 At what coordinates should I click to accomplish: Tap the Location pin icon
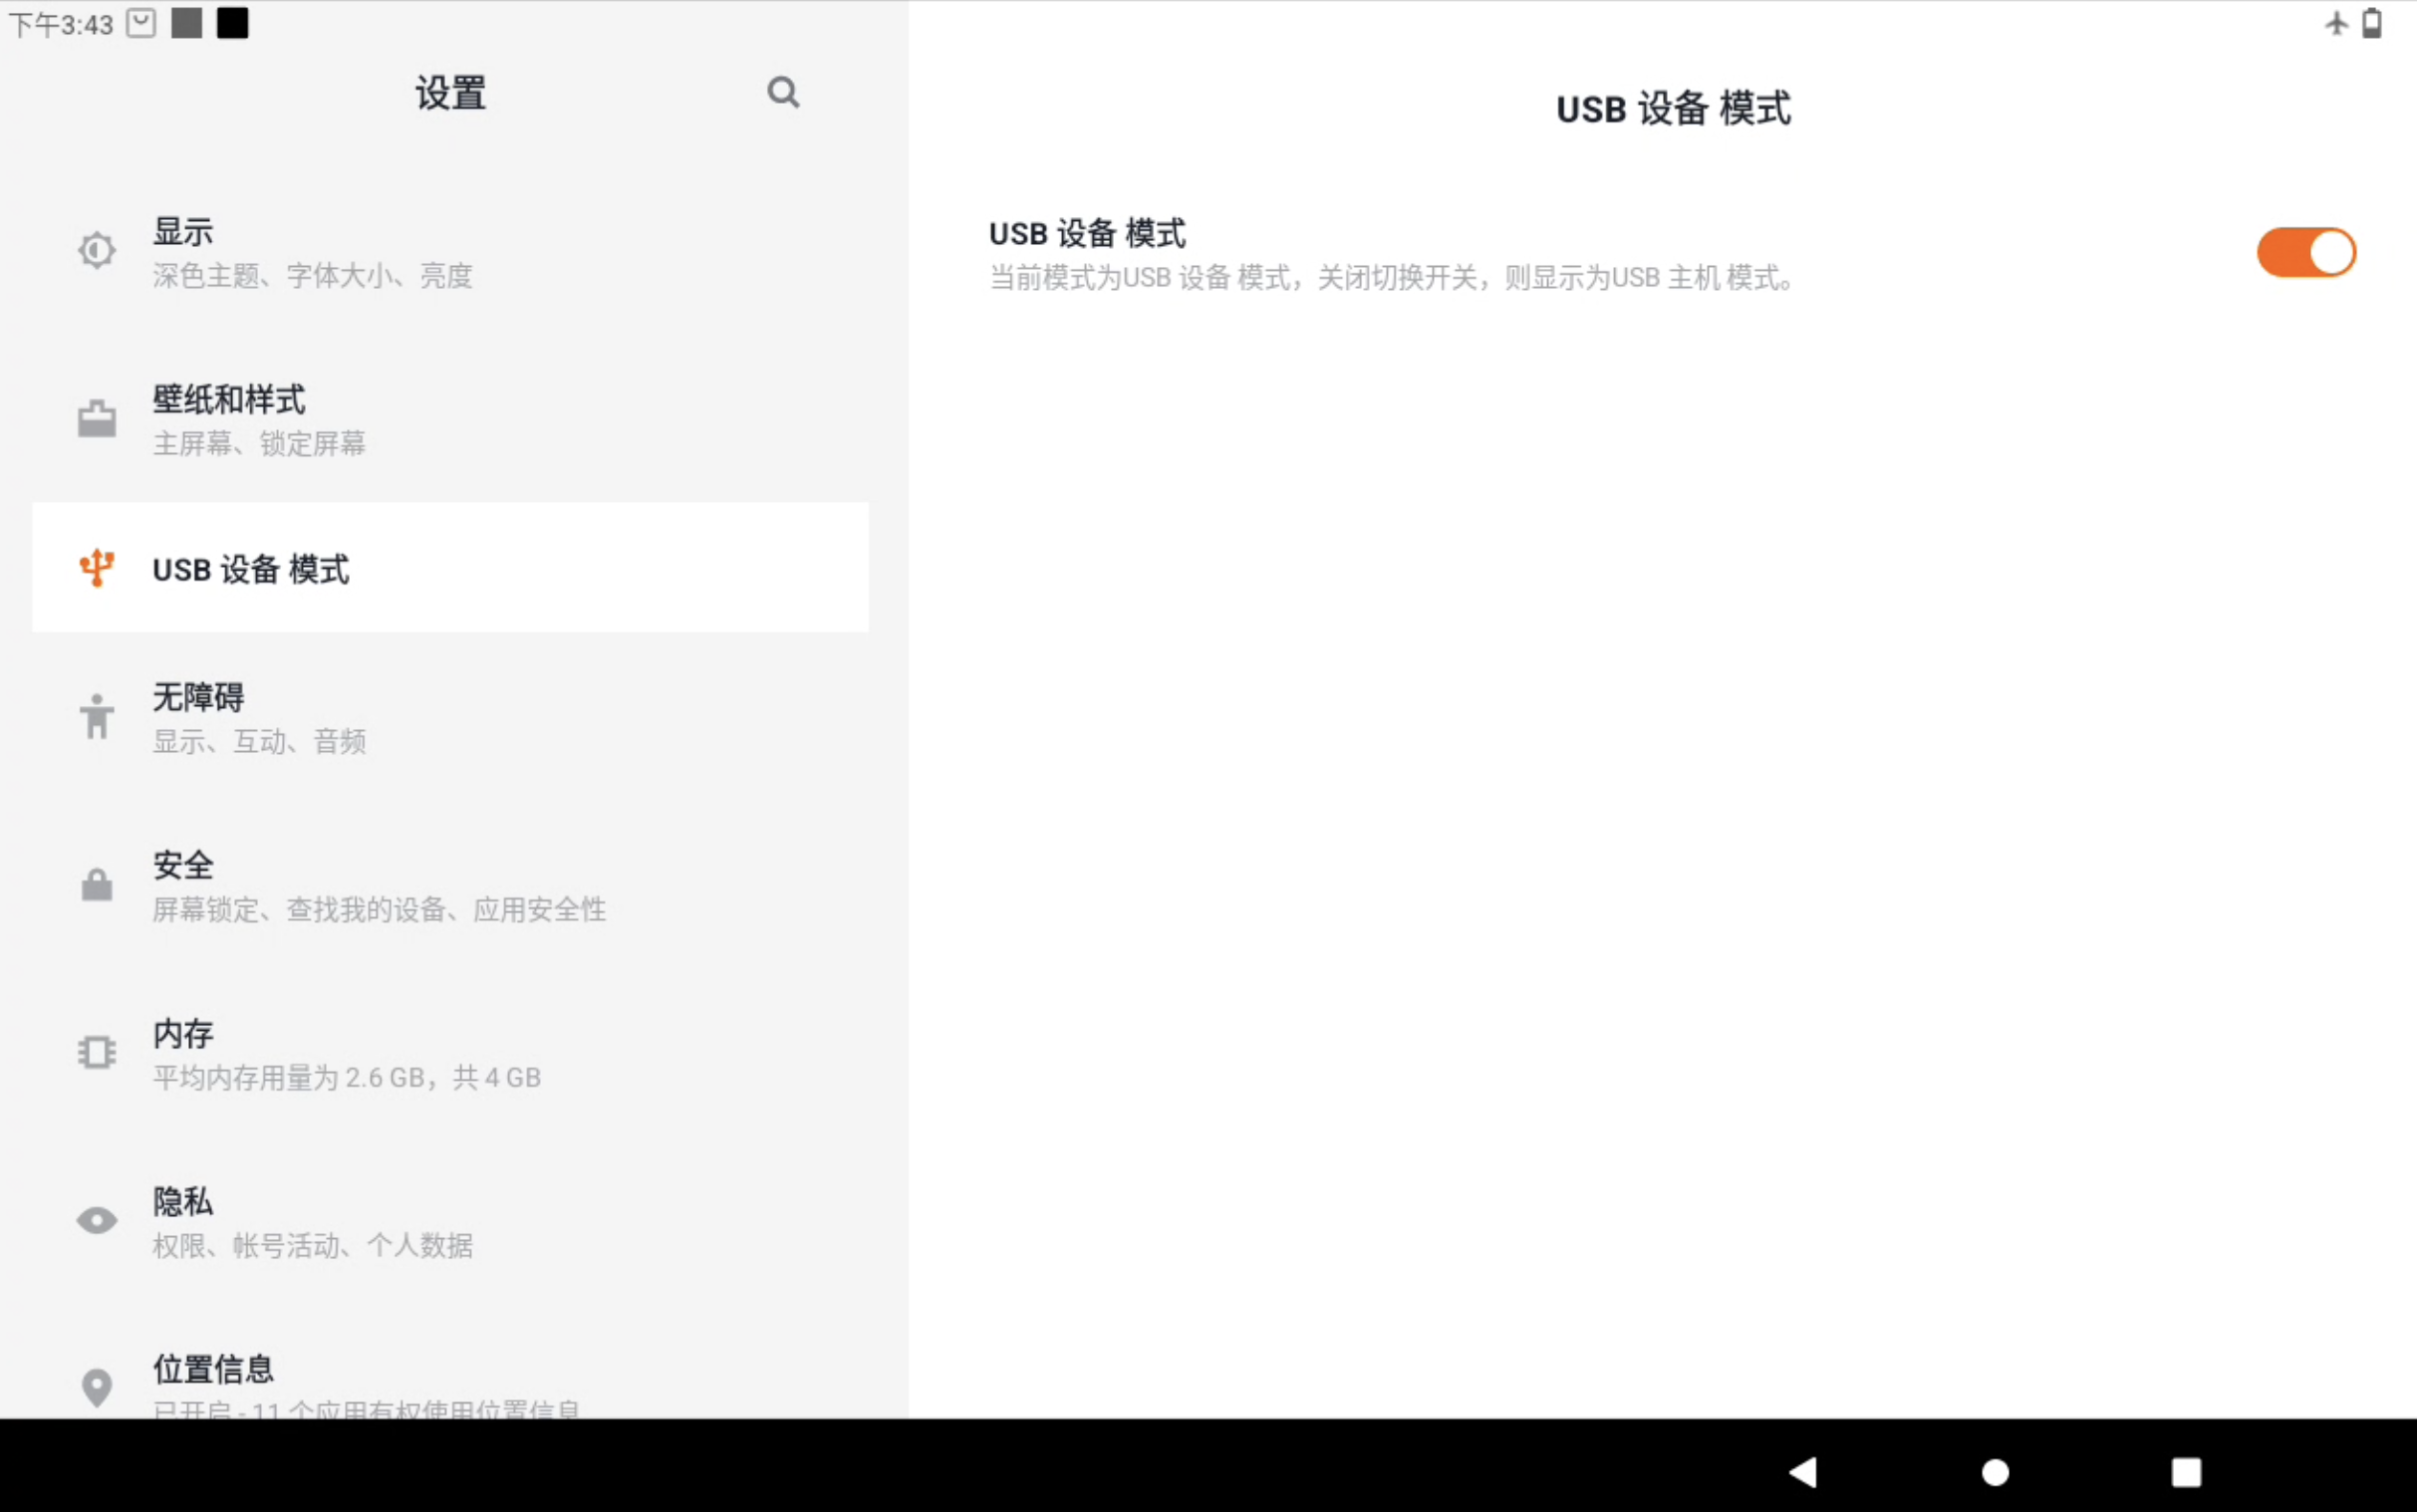(x=97, y=1387)
